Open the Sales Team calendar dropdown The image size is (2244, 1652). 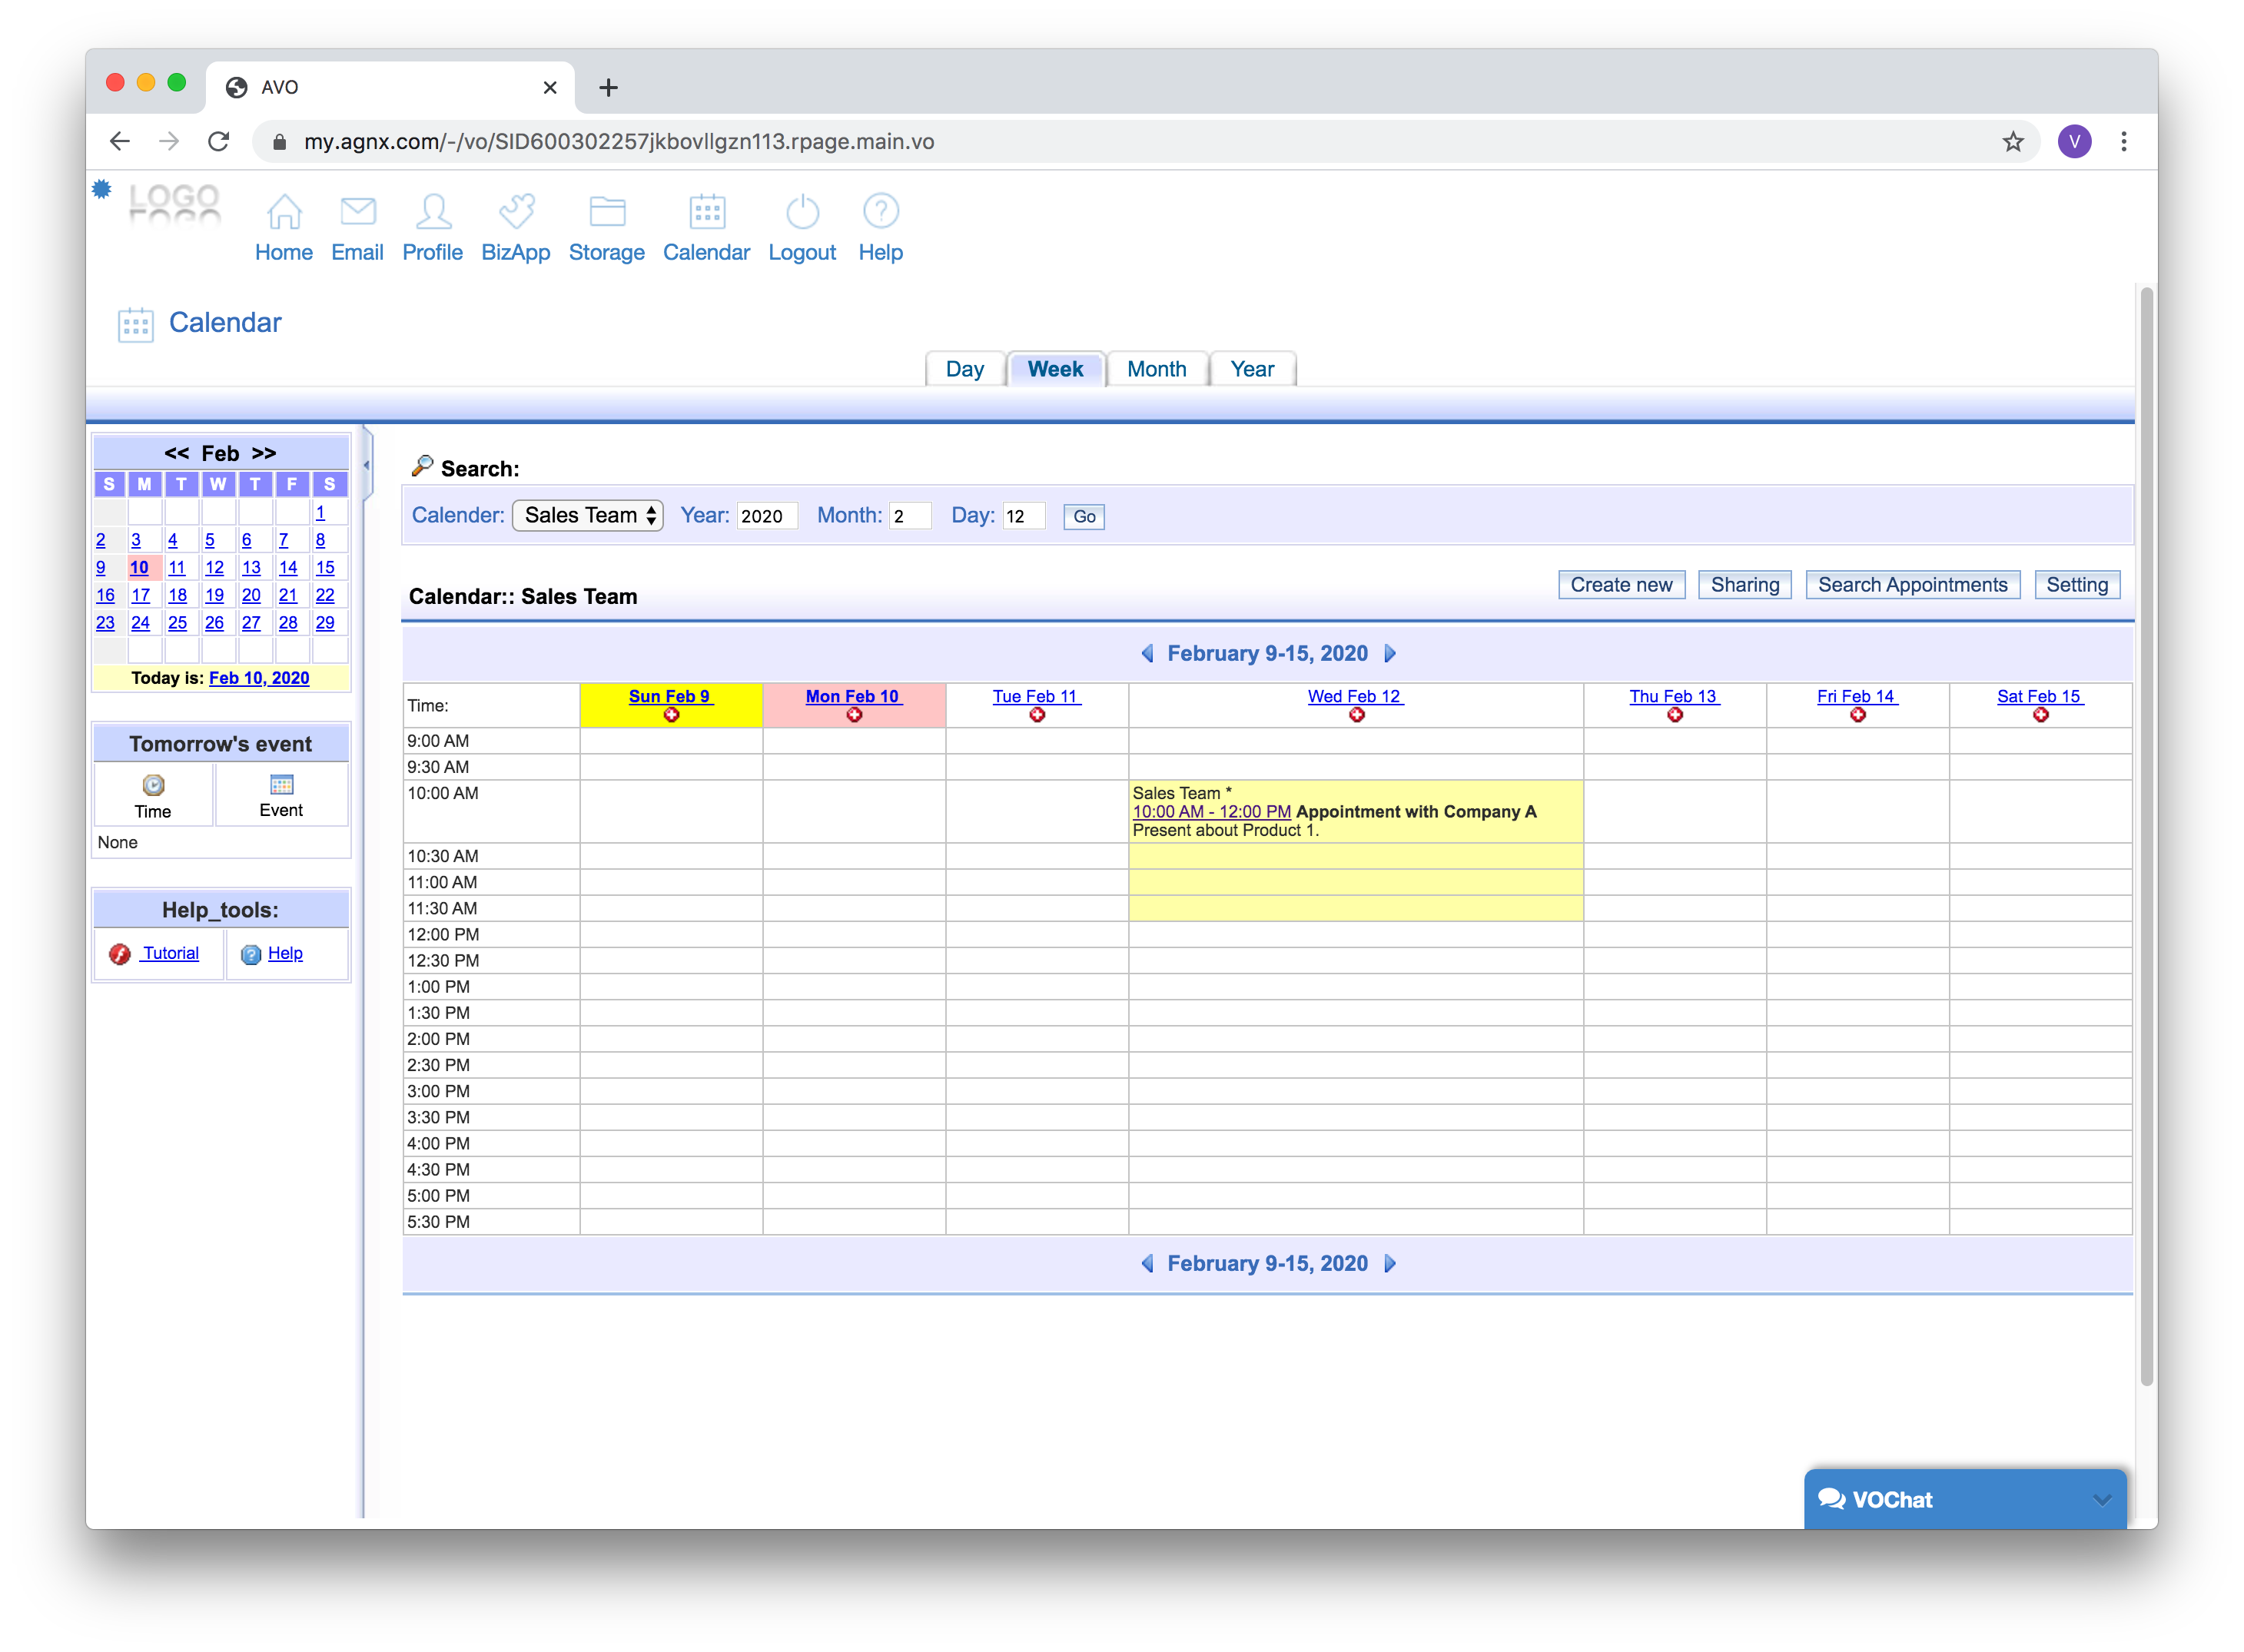click(587, 515)
